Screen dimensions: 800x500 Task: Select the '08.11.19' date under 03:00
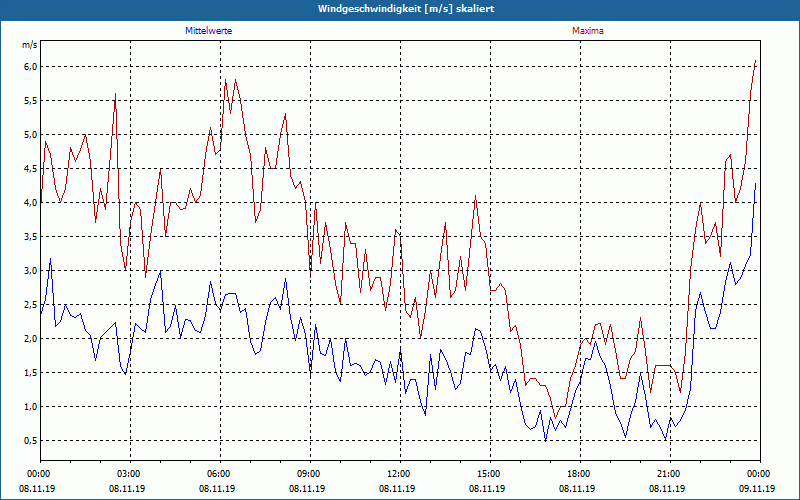click(x=127, y=488)
